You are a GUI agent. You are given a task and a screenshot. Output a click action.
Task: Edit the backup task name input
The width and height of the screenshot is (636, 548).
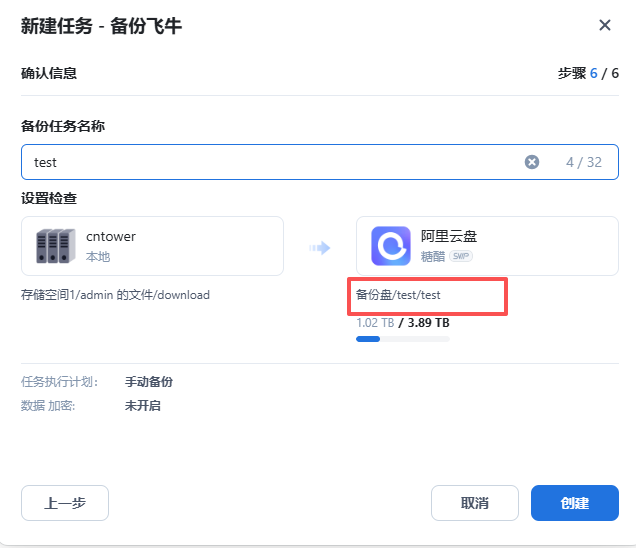click(270, 162)
